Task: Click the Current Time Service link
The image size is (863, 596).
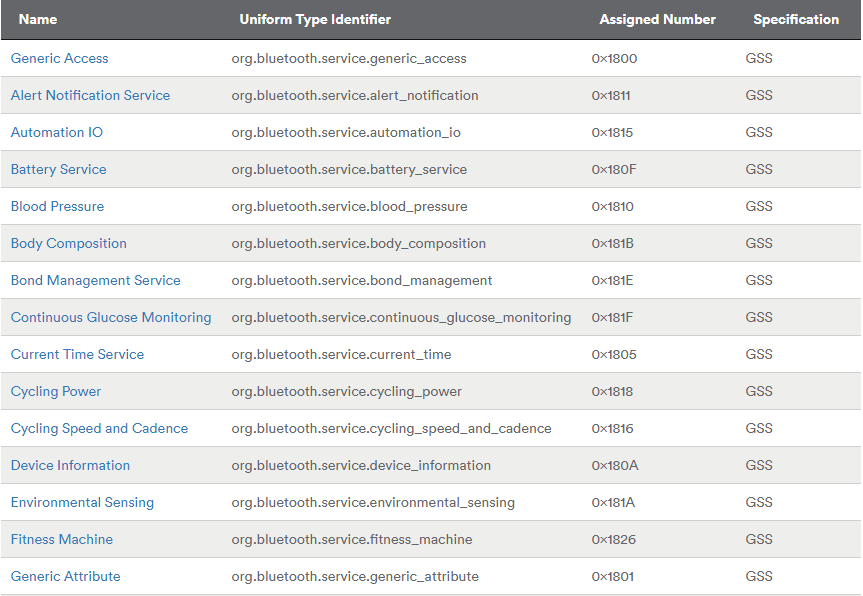Action: (x=77, y=354)
